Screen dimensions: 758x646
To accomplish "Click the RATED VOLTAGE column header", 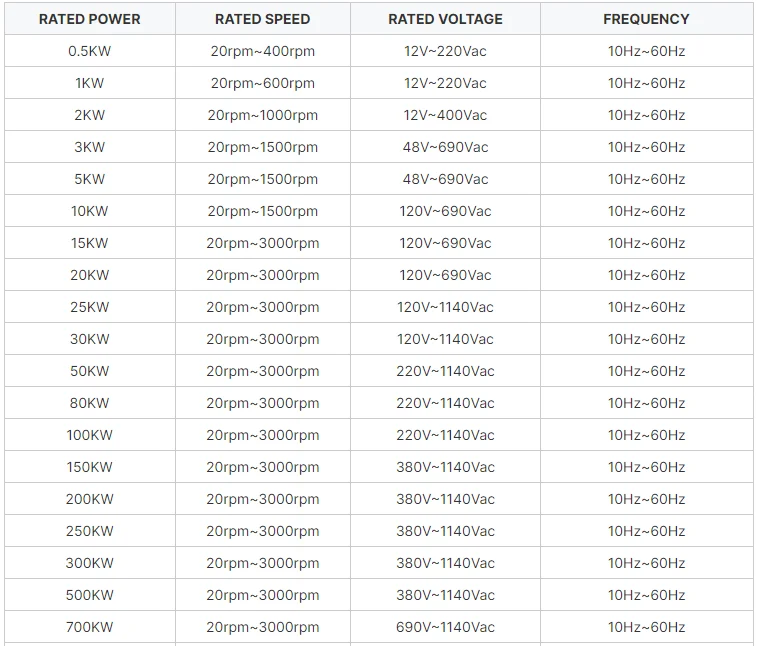I will (x=445, y=19).
